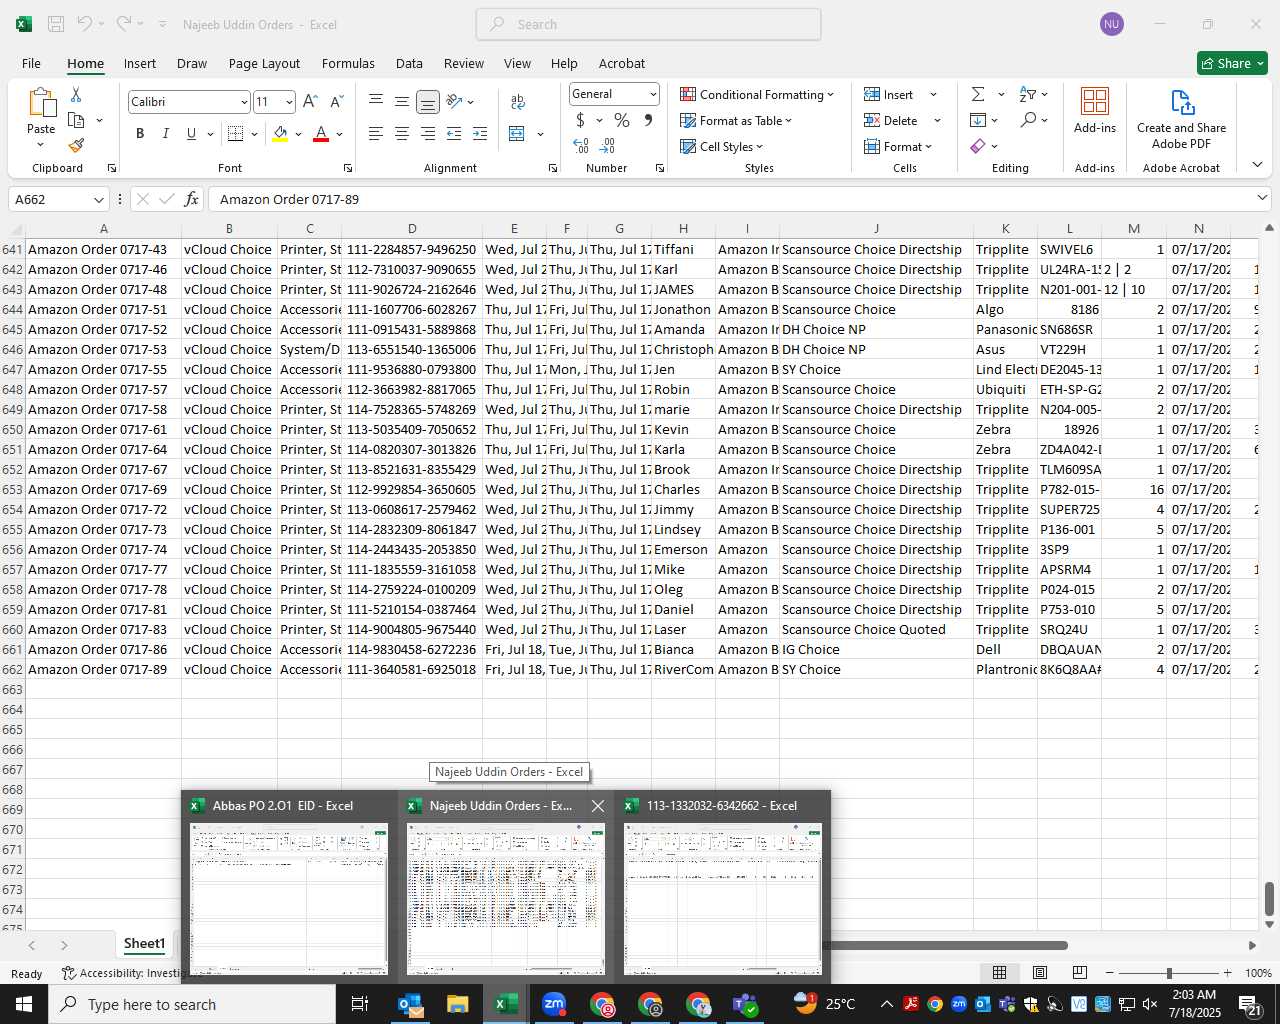Switch to the Data tab

click(x=409, y=63)
